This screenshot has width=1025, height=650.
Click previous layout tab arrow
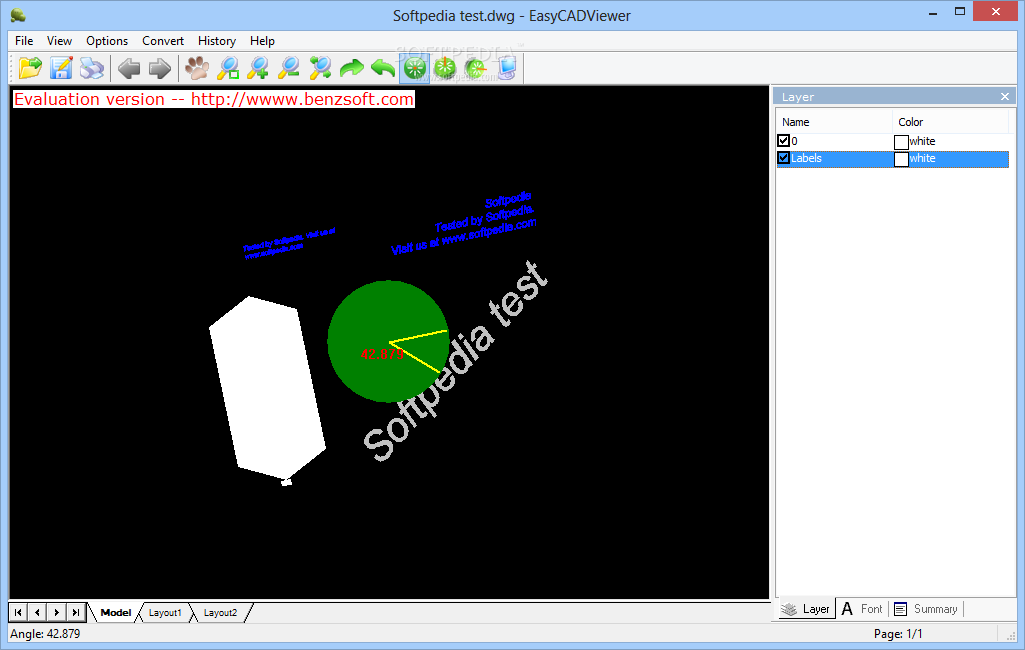37,613
